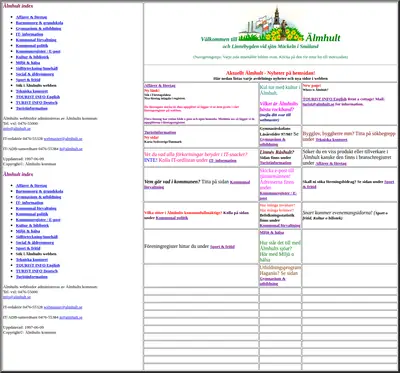Viewport: 400px width, 373px height.
Task: Open IT- information in first index list
Action: pyautogui.click(x=29, y=34)
